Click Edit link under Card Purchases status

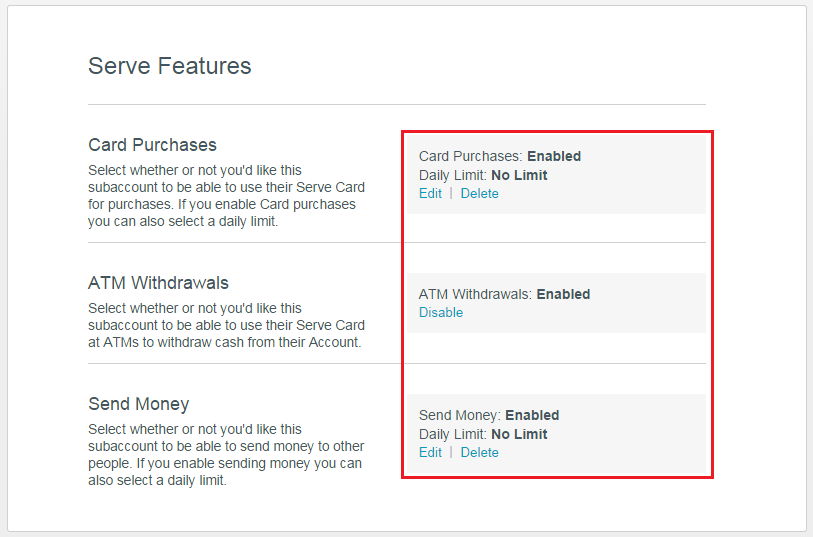click(x=430, y=194)
